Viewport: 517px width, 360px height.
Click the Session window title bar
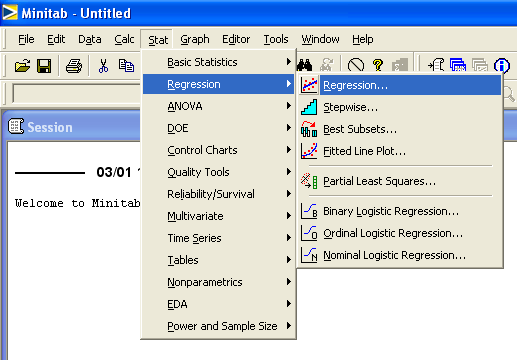tap(72, 127)
